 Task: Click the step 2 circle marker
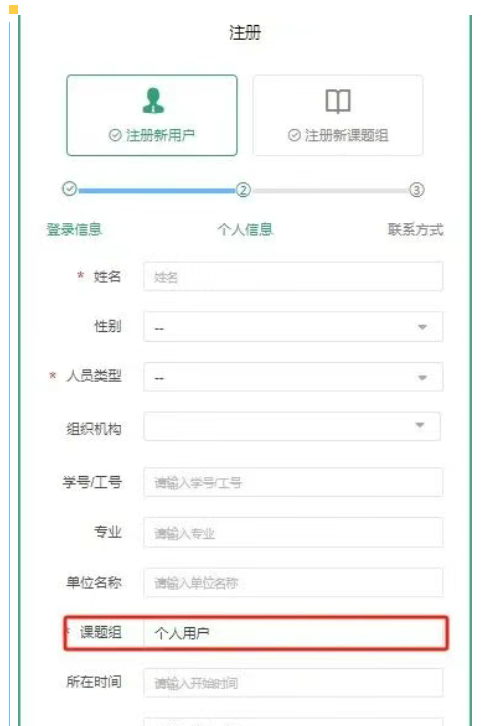click(243, 189)
